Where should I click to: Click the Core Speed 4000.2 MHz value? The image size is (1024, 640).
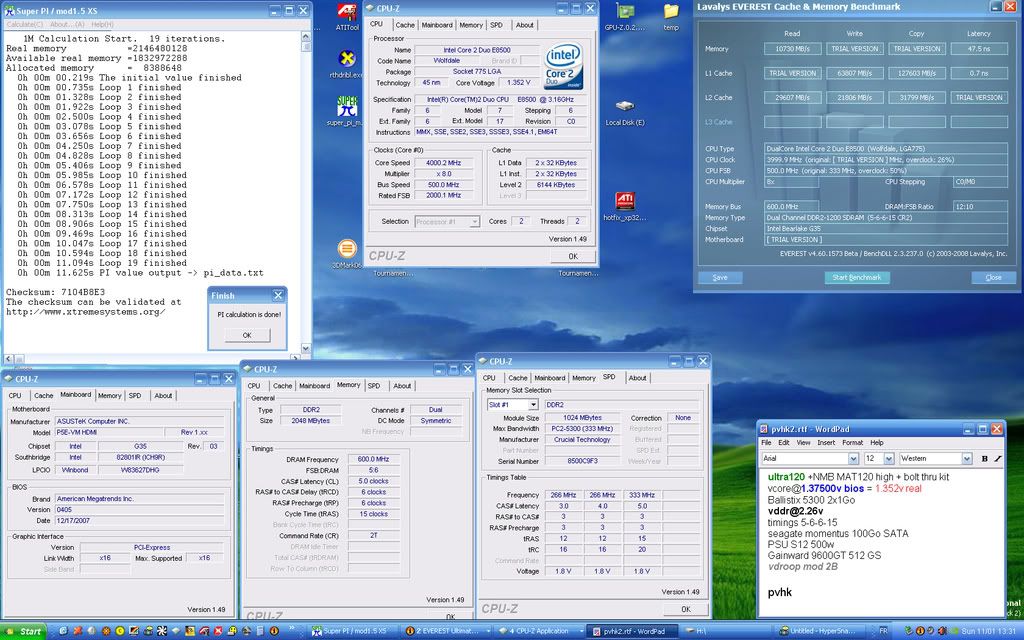point(443,163)
